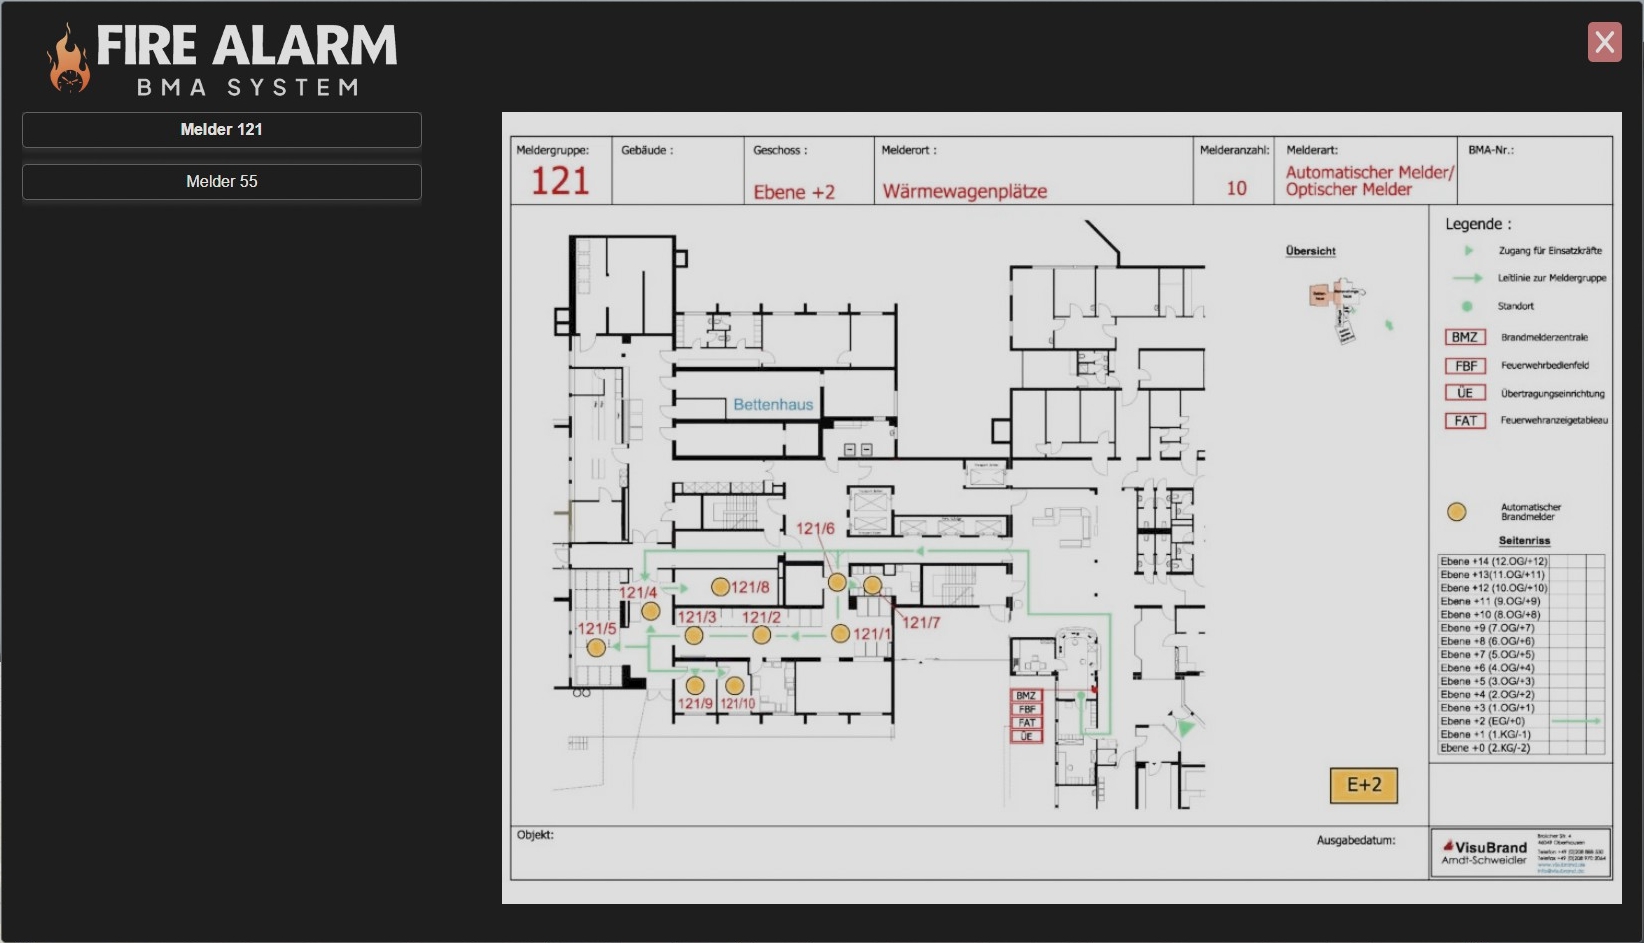Select the detector marker under label 121/2
1644x943 pixels.
point(761,635)
